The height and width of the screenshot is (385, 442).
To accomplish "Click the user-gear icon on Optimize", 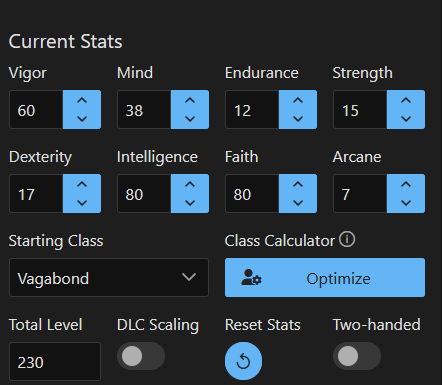I will pos(251,277).
